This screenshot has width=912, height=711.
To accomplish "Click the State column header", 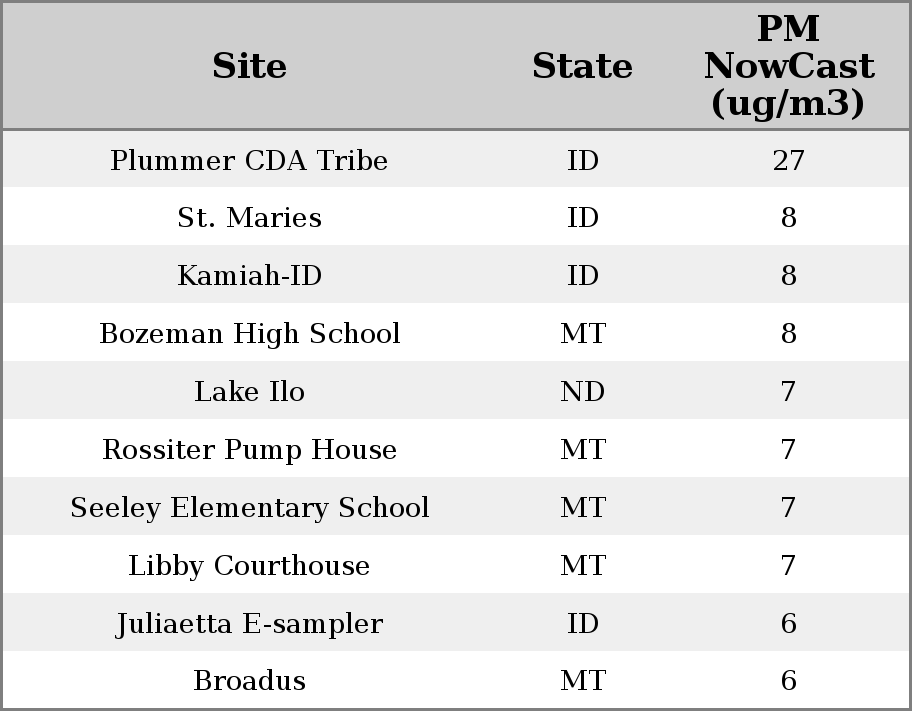I will point(582,66).
